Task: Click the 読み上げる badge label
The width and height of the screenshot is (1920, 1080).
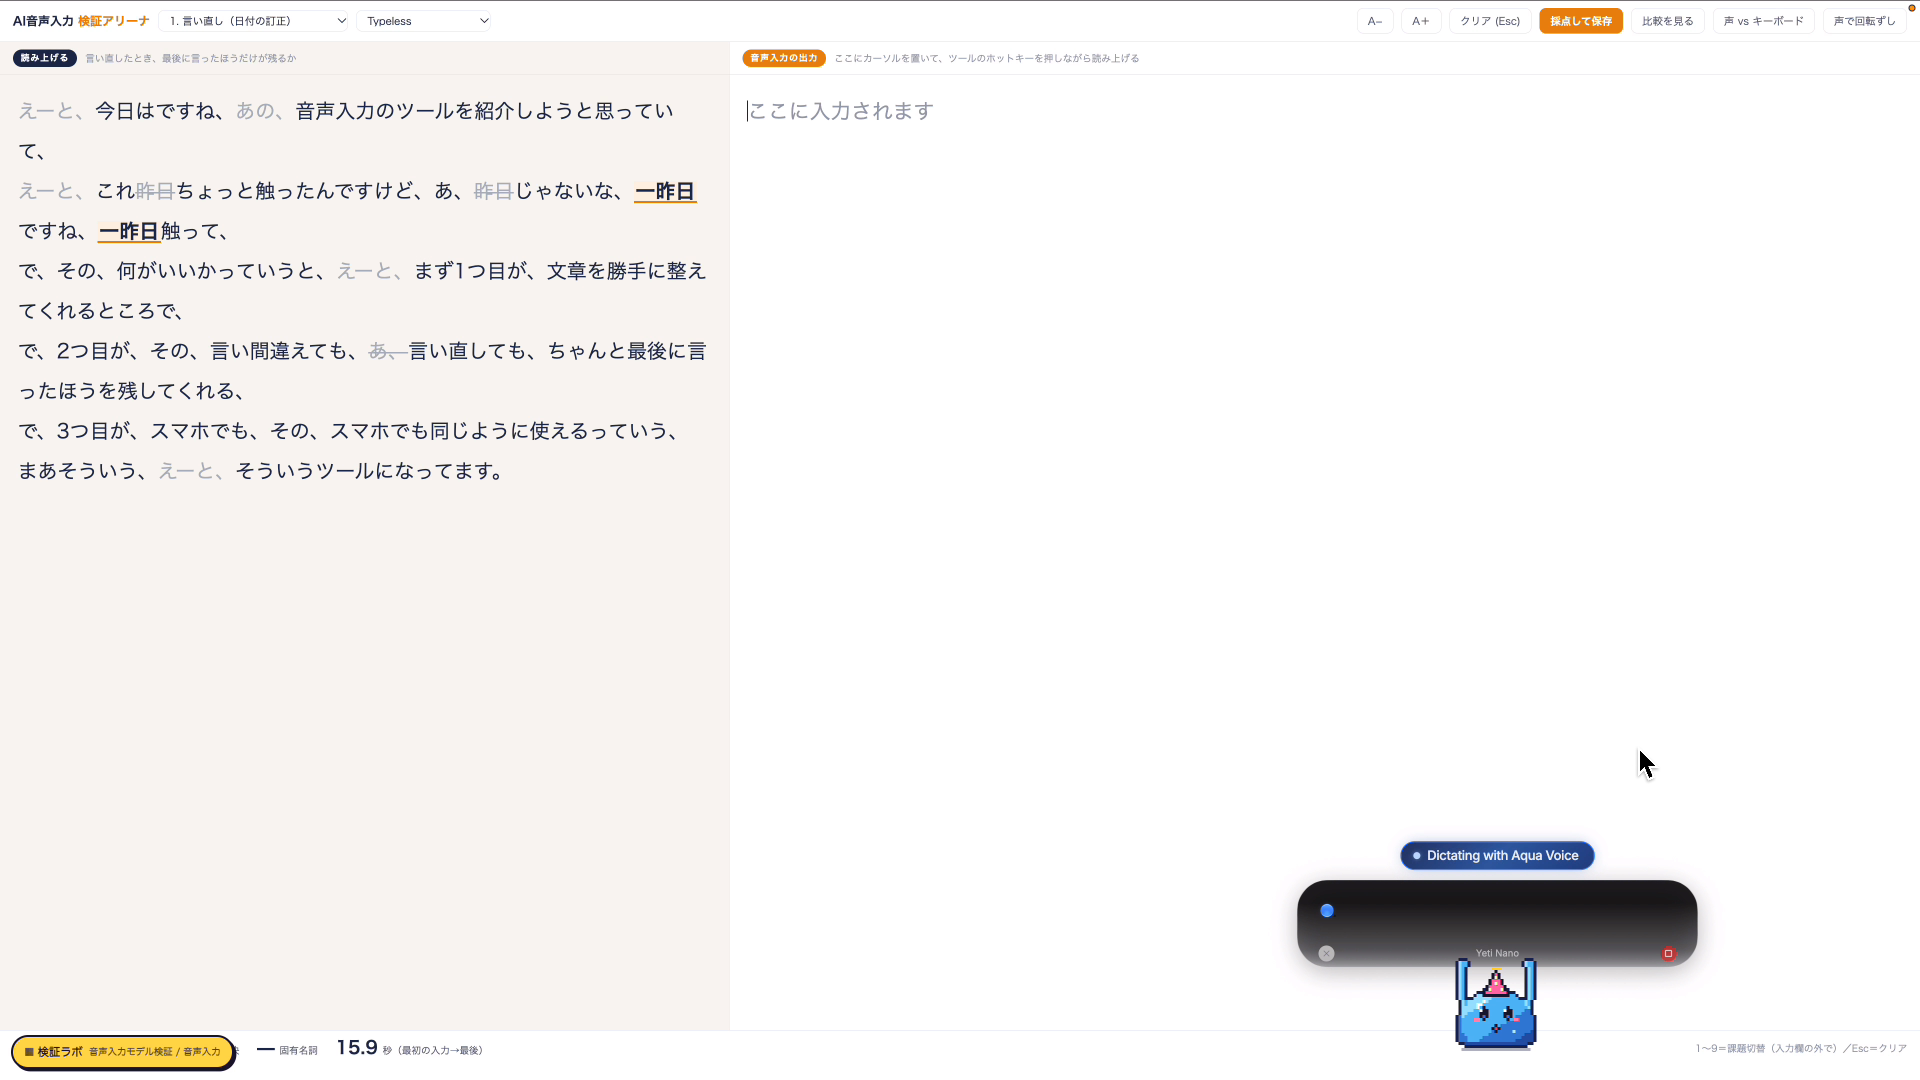Action: click(44, 58)
